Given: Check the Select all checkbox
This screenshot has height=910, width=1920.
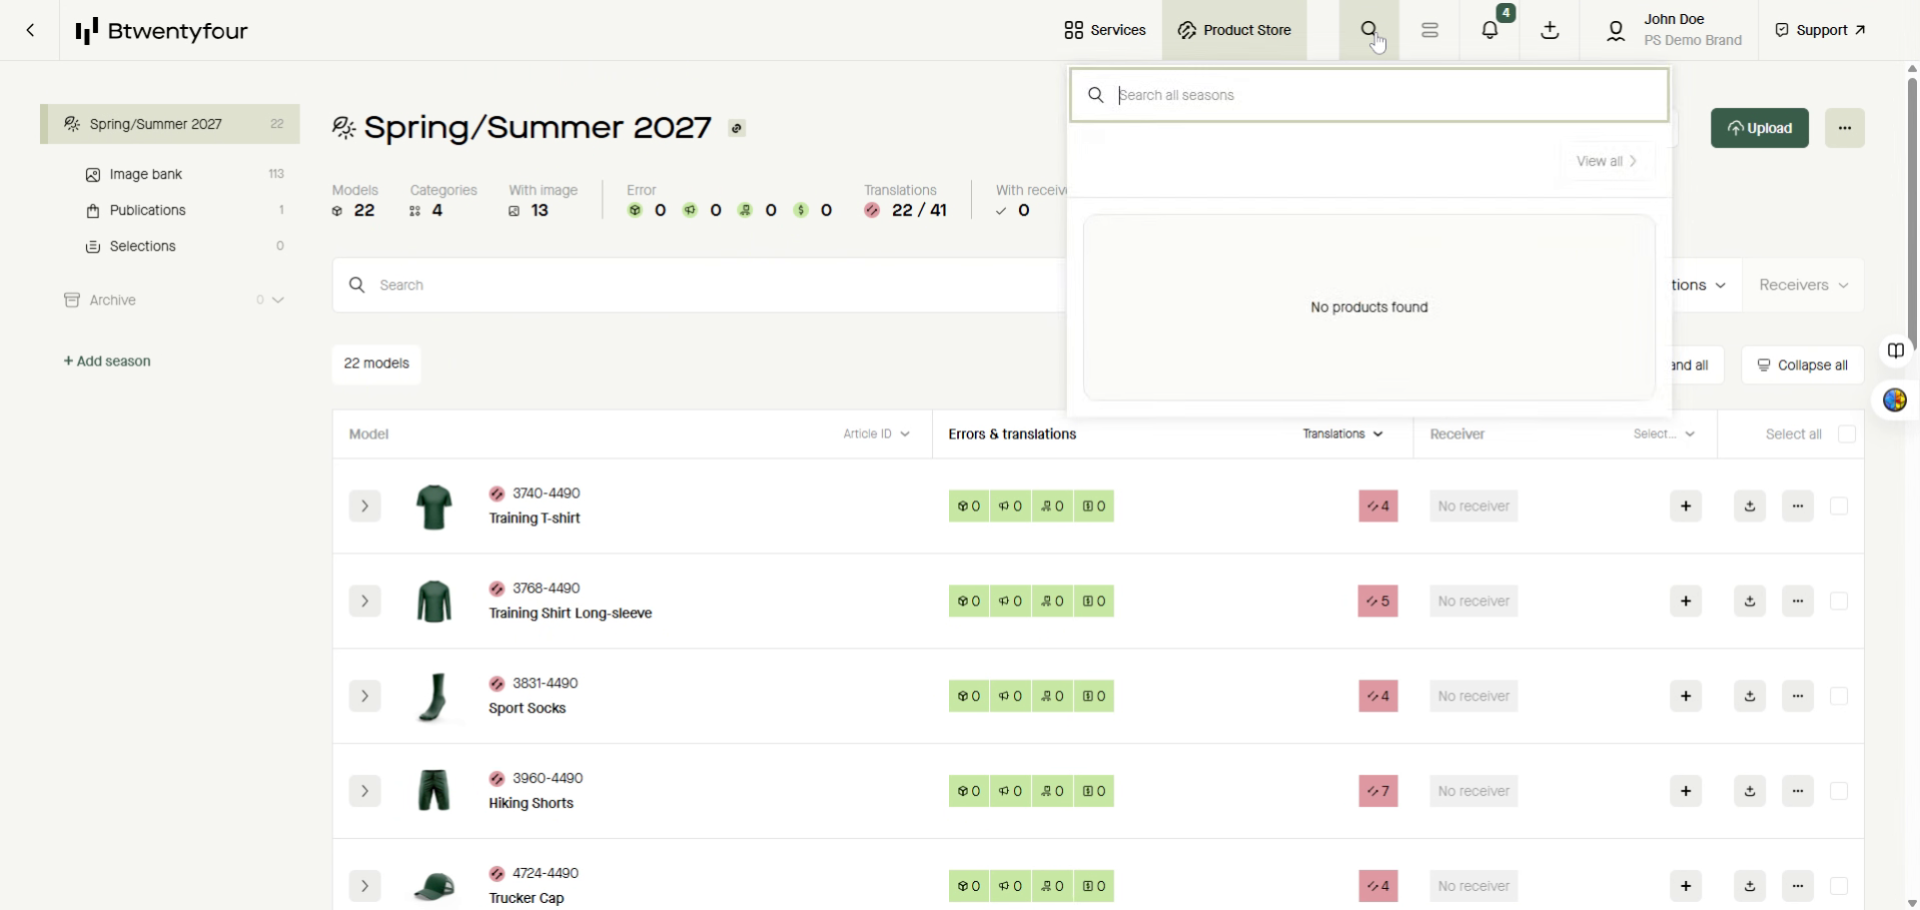Looking at the screenshot, I should (x=1847, y=434).
